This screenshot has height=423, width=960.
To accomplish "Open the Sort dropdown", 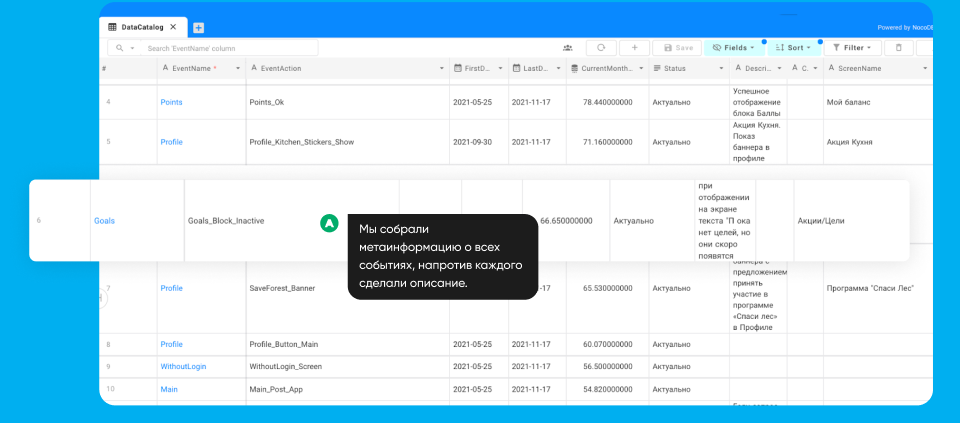I will pyautogui.click(x=795, y=47).
